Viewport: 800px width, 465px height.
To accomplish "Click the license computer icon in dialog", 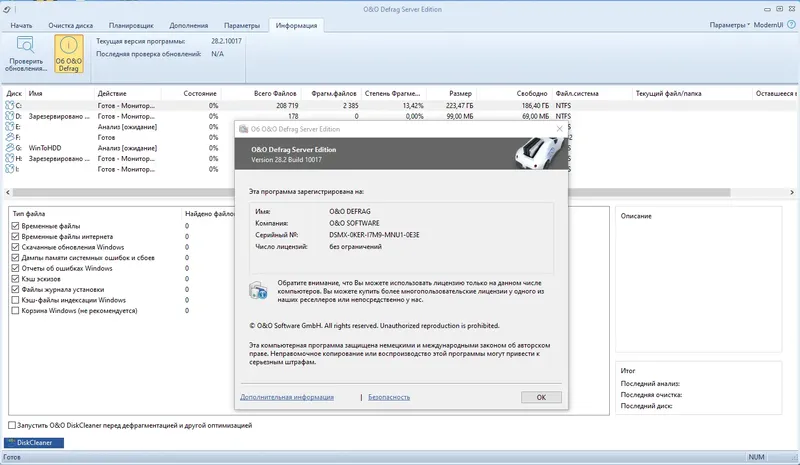I will (x=258, y=290).
